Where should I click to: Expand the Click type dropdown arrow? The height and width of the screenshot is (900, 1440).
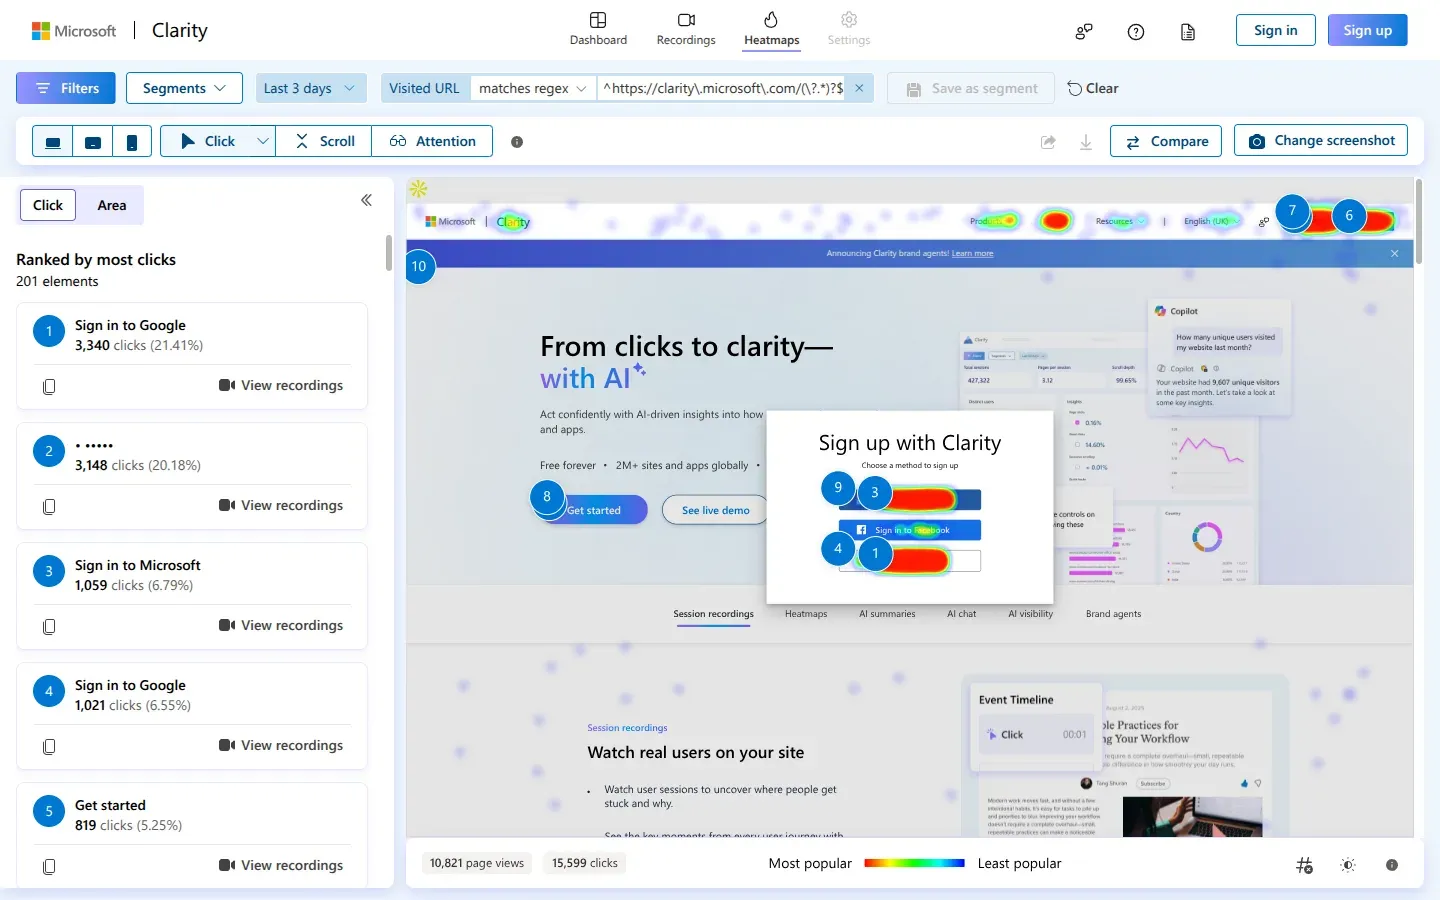point(262,142)
